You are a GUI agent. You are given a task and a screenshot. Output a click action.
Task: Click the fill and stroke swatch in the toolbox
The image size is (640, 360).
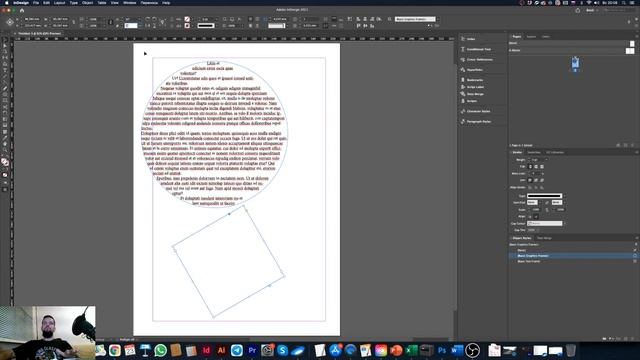(x=5, y=162)
